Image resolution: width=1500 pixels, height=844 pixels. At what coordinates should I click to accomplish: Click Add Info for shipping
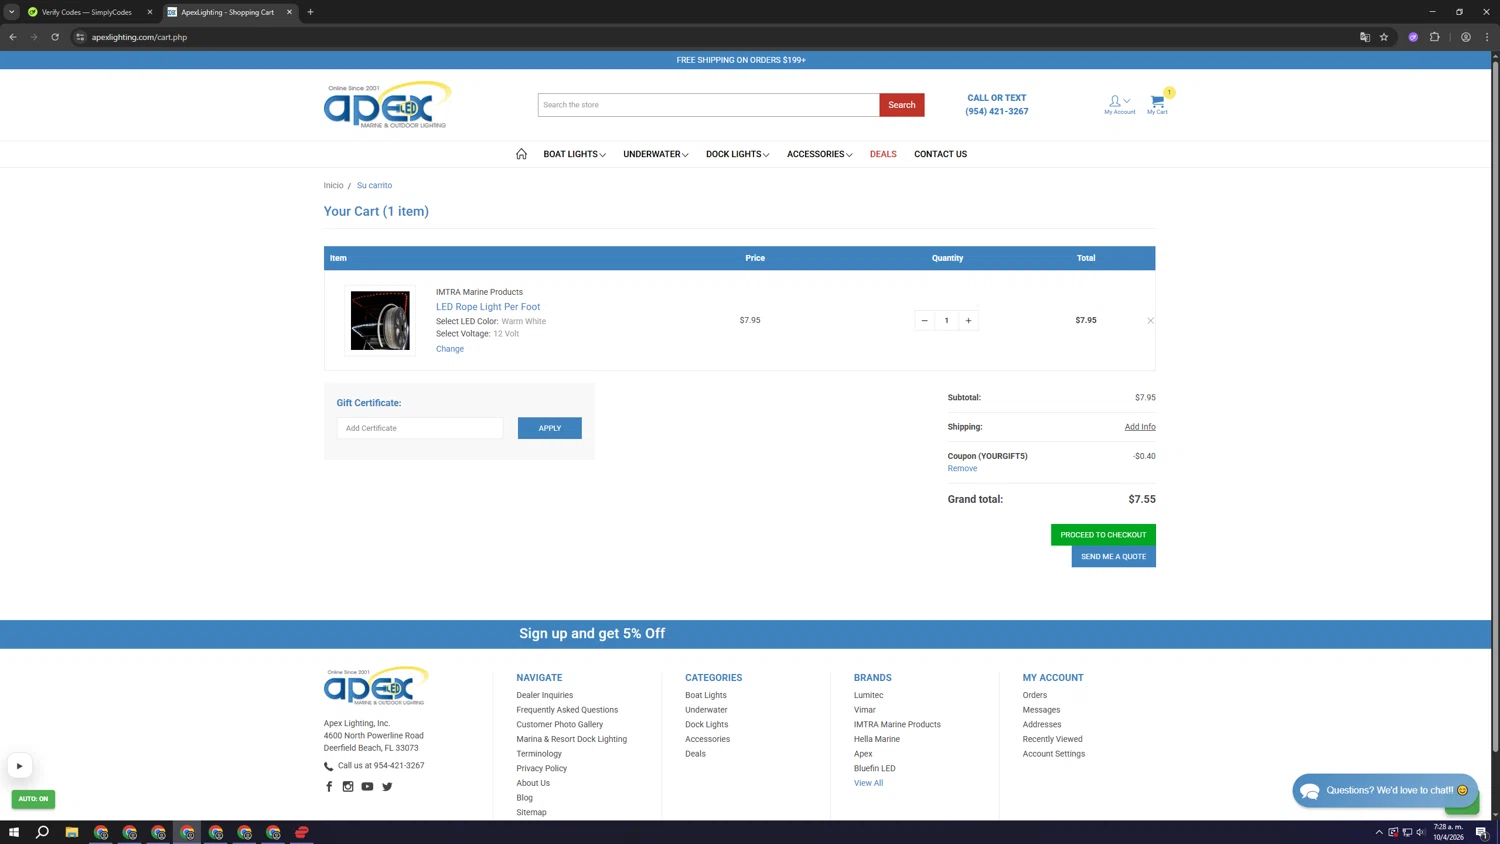click(x=1140, y=427)
